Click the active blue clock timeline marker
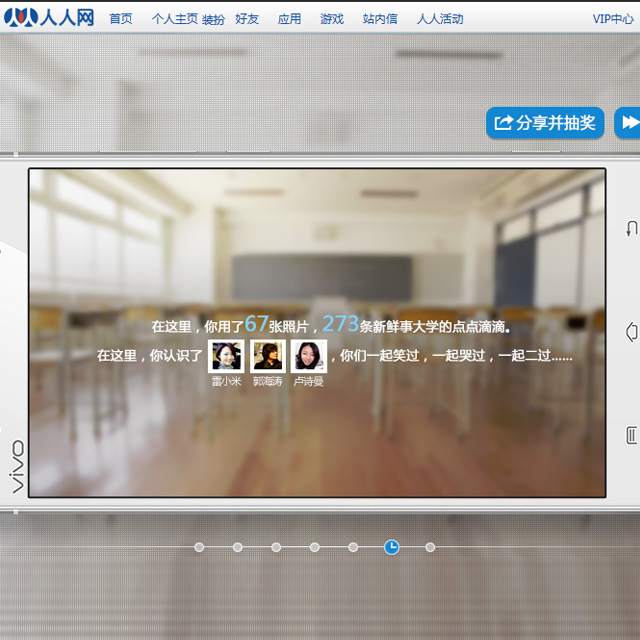Screen dimensions: 640x640 392,547
